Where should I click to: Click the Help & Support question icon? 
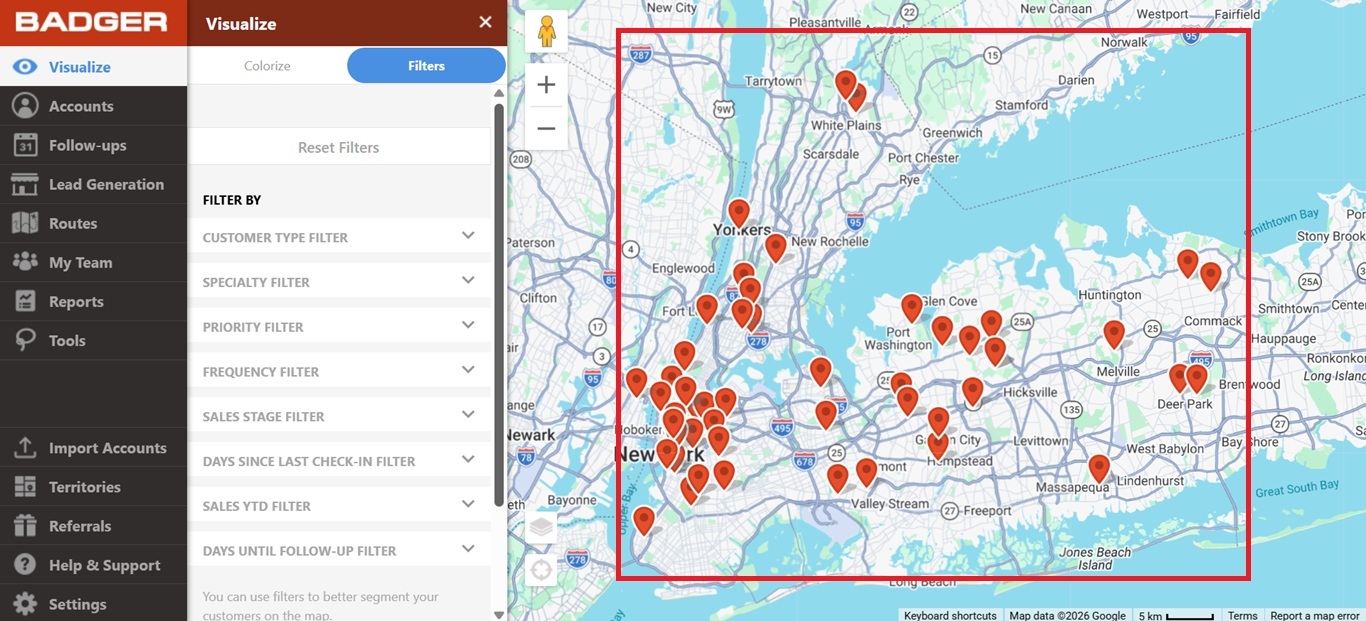click(x=25, y=565)
